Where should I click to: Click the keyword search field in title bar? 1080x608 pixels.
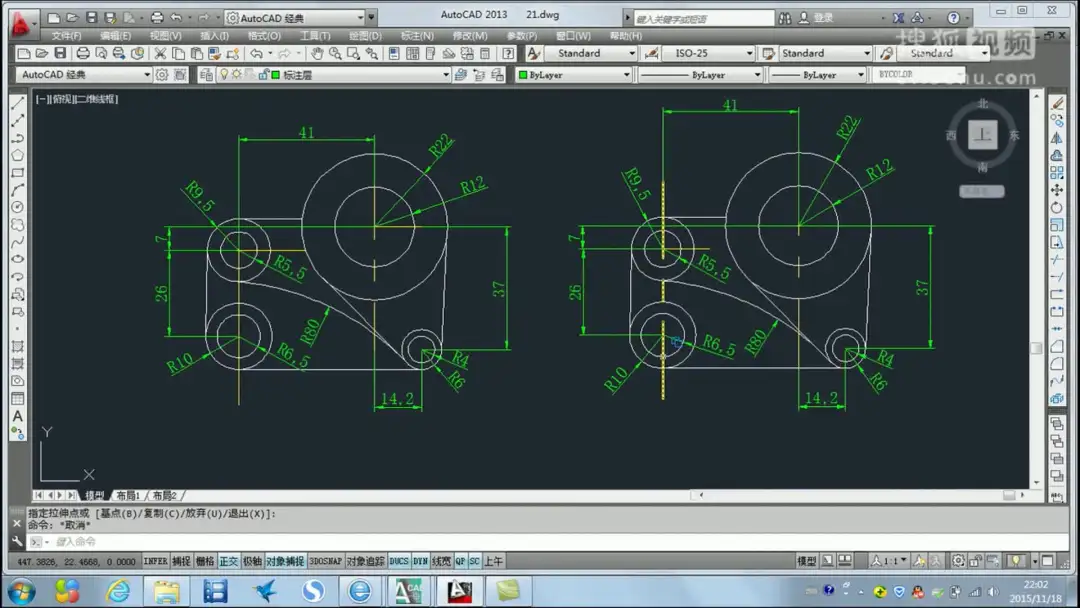coord(703,19)
